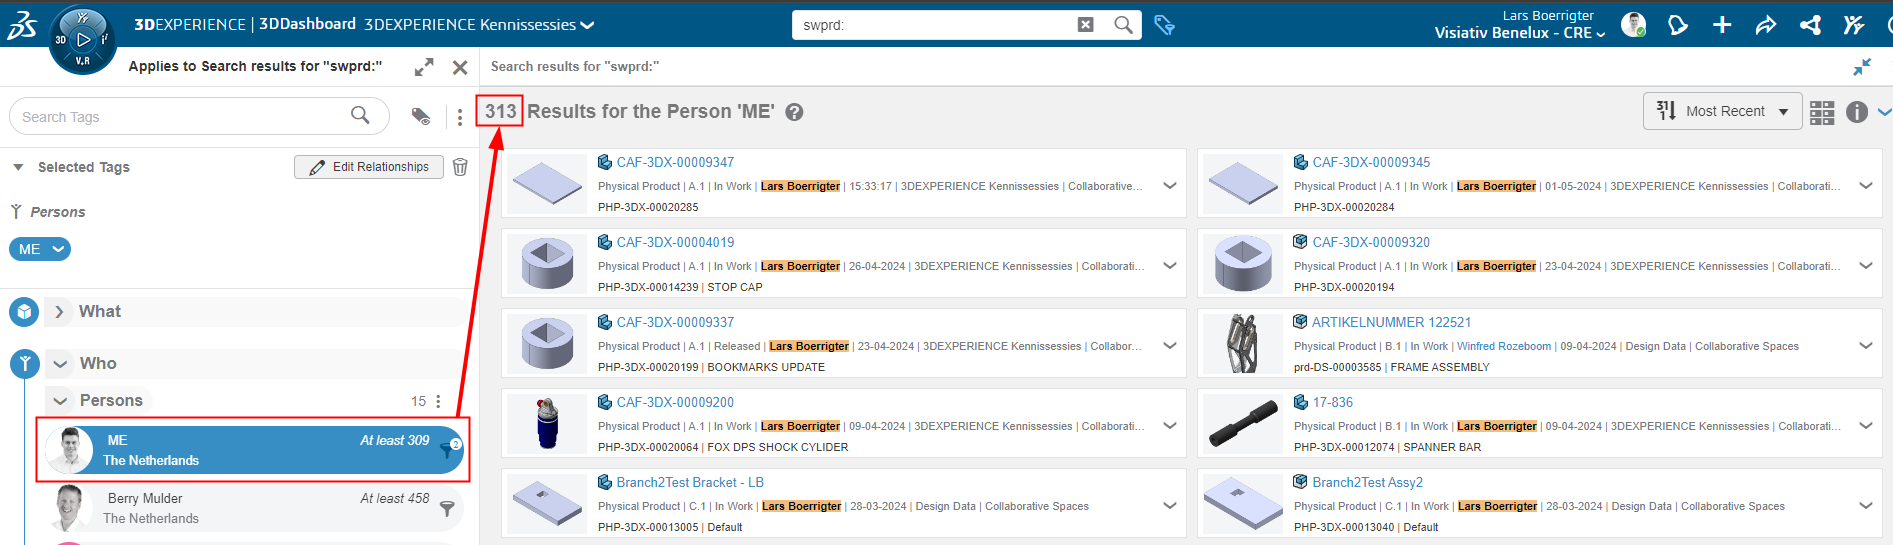
Task: Open CAF-3DX-00009347 result link
Action: click(x=675, y=162)
